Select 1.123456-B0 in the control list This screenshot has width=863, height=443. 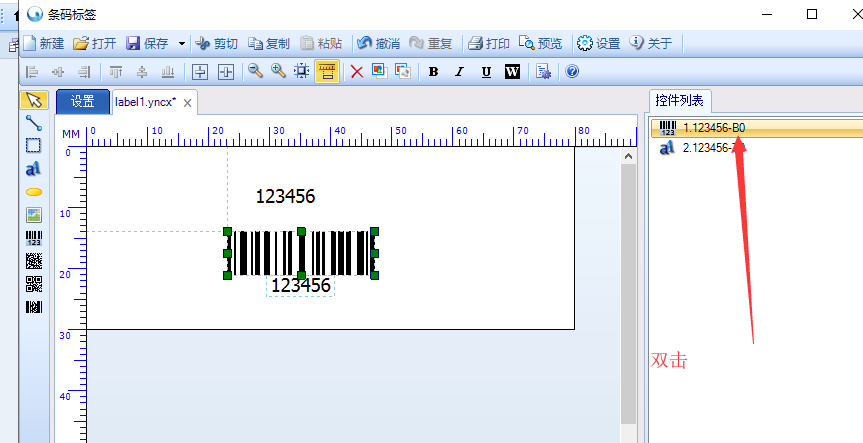point(713,128)
